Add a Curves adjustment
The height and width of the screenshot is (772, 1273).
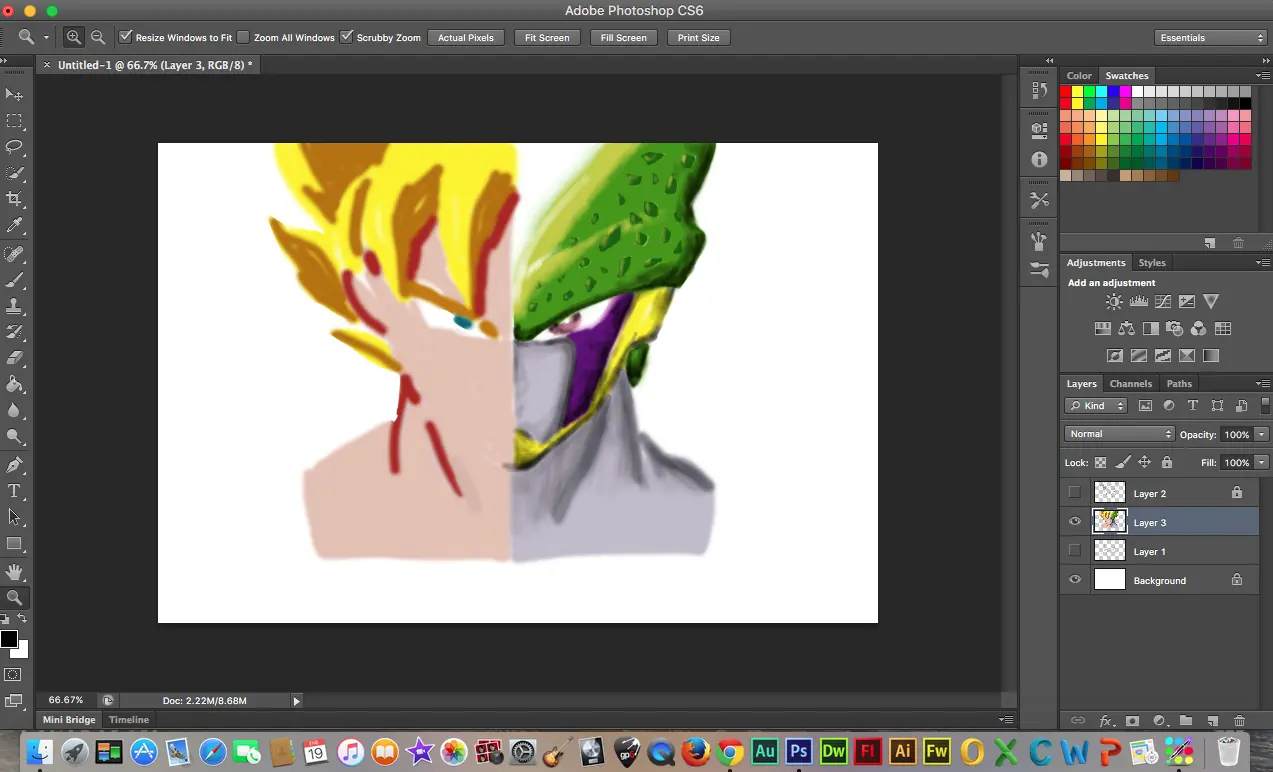(1163, 301)
